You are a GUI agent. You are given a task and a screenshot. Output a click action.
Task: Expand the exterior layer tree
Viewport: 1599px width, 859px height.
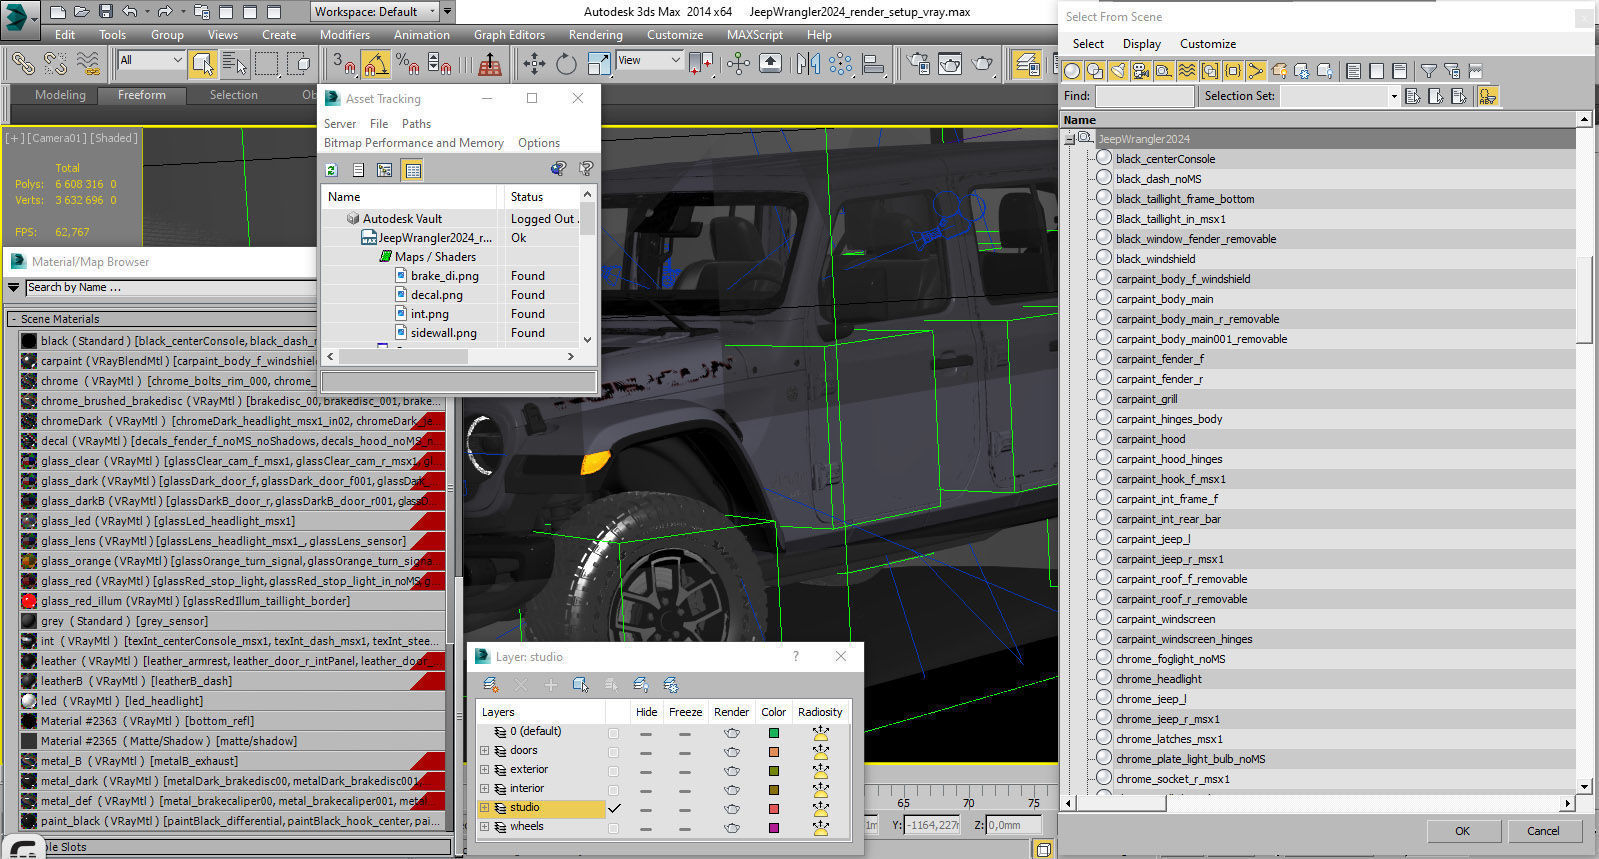click(x=485, y=770)
